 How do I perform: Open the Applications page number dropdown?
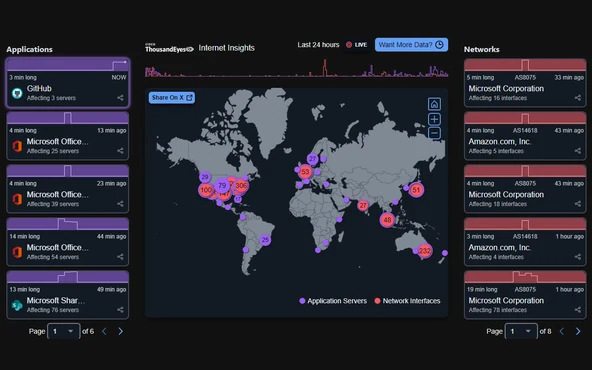(x=63, y=331)
